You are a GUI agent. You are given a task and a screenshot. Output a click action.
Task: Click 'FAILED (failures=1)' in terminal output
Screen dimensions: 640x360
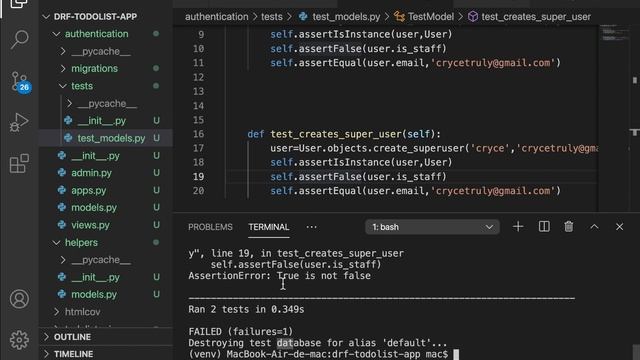click(240, 331)
